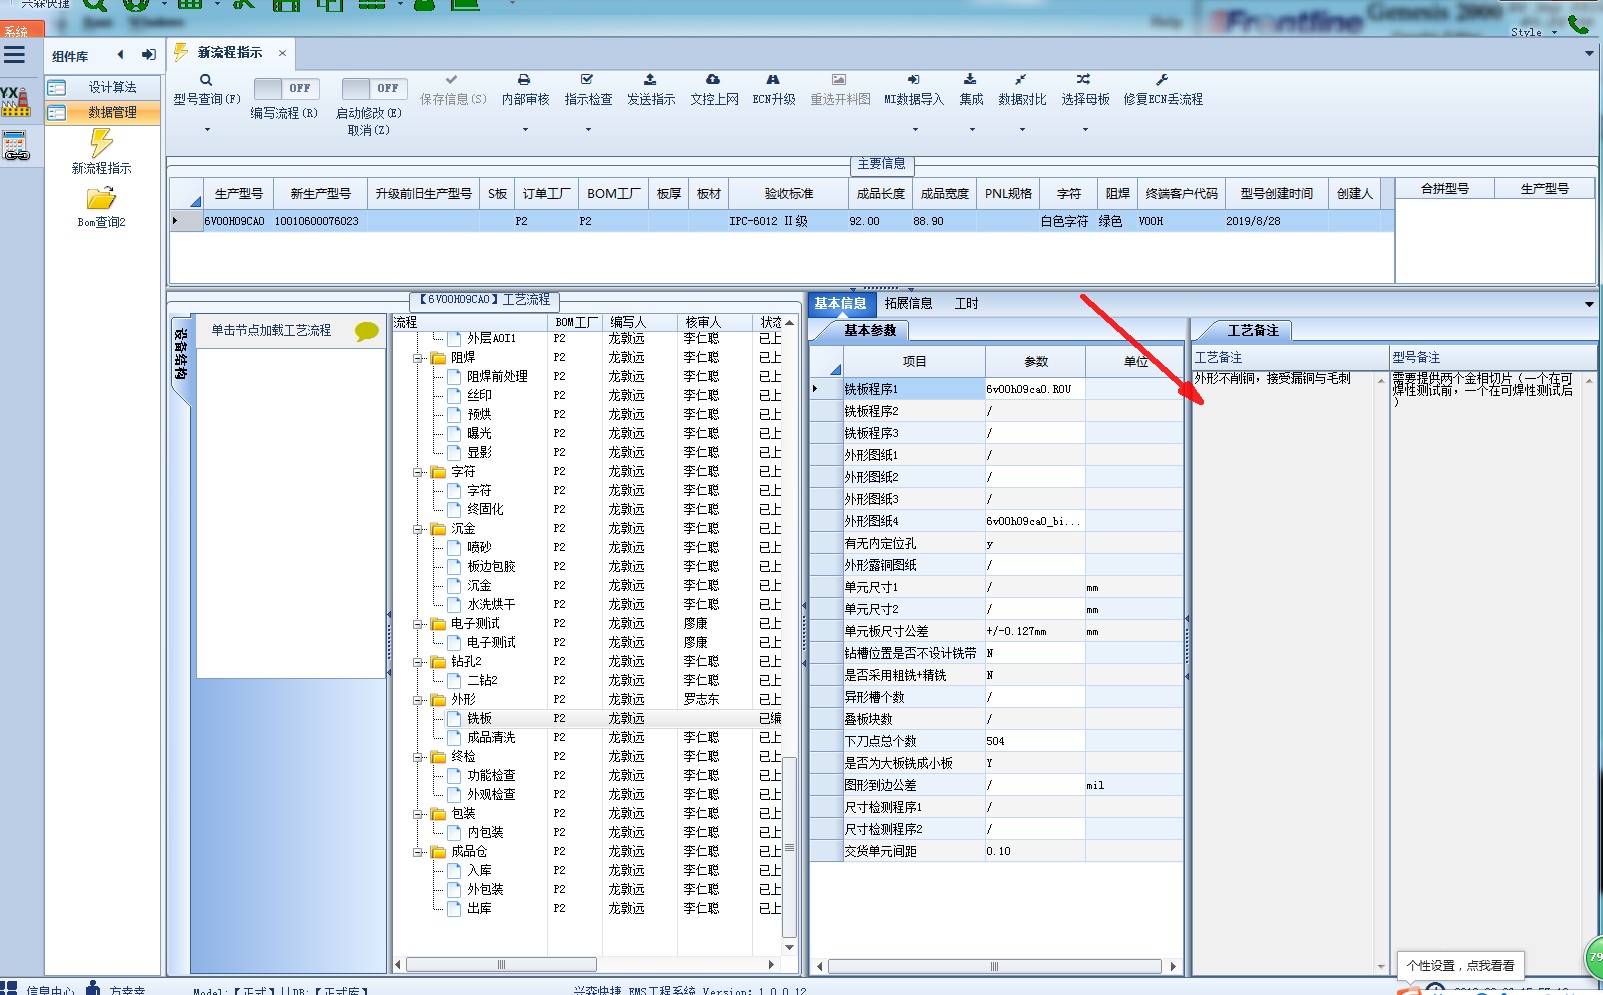This screenshot has height=995, width=1603.
Task: Select 设计算法 in component library
Action: (x=102, y=87)
